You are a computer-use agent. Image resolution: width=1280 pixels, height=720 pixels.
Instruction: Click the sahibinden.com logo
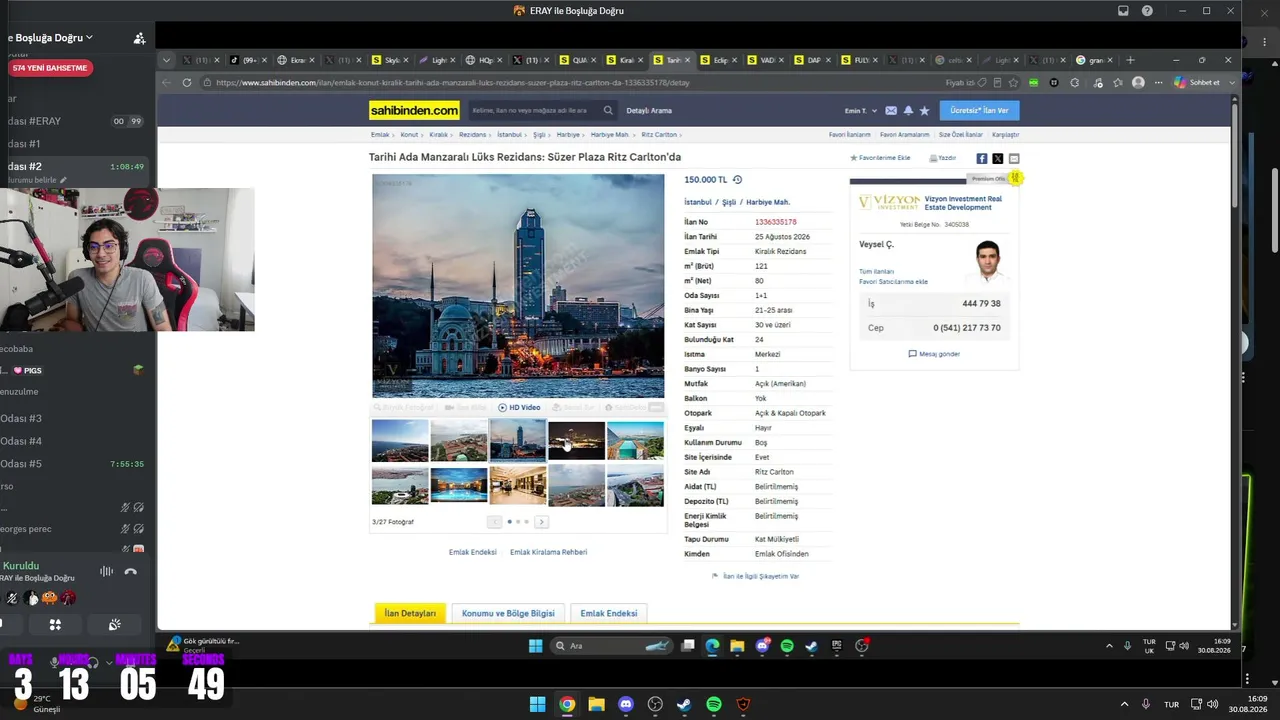414,110
